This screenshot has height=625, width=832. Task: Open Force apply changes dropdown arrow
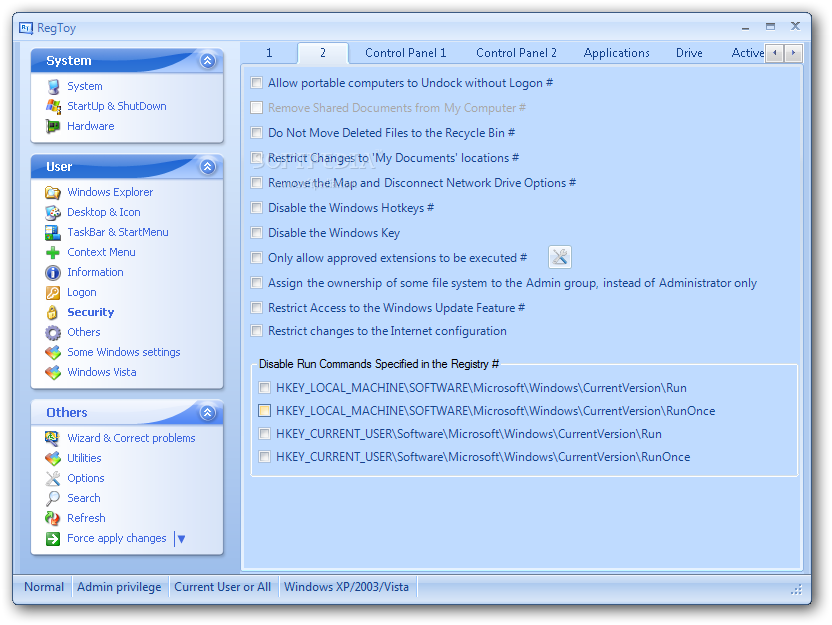(x=181, y=539)
